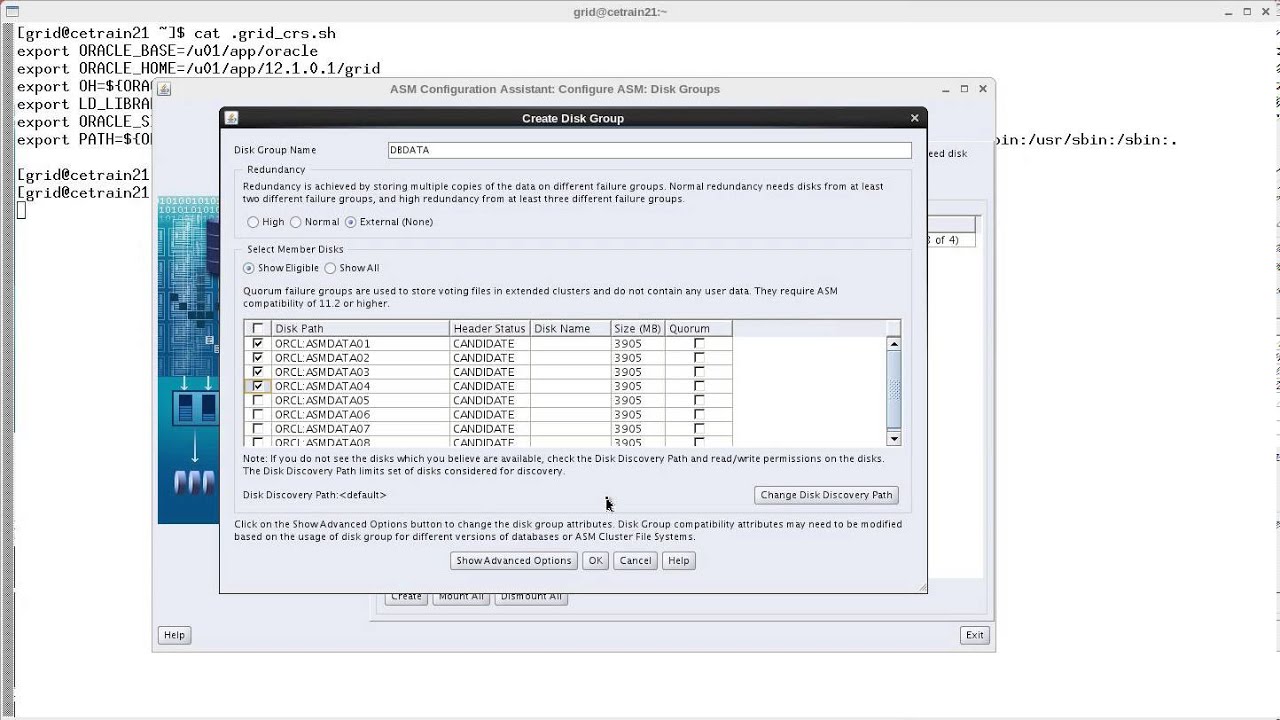This screenshot has height=720, width=1280.
Task: Toggle the select-all checkbox in table header
Action: (x=258, y=328)
